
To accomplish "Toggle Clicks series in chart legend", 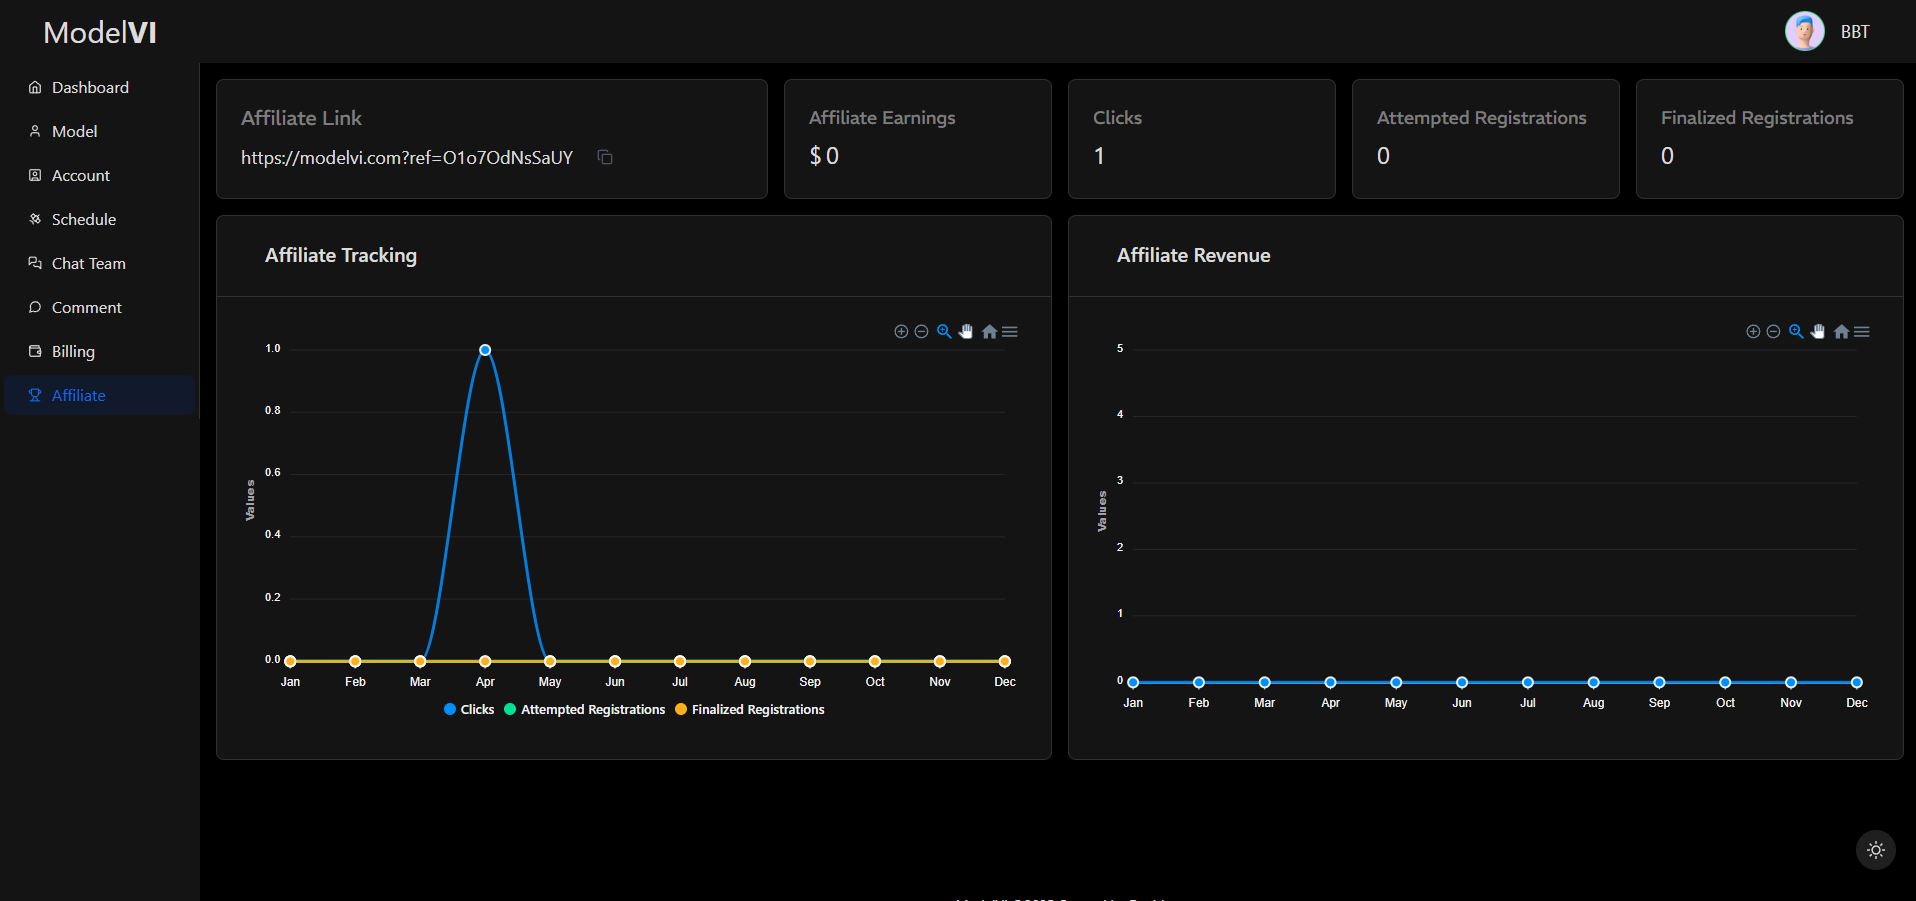I will 469,709.
